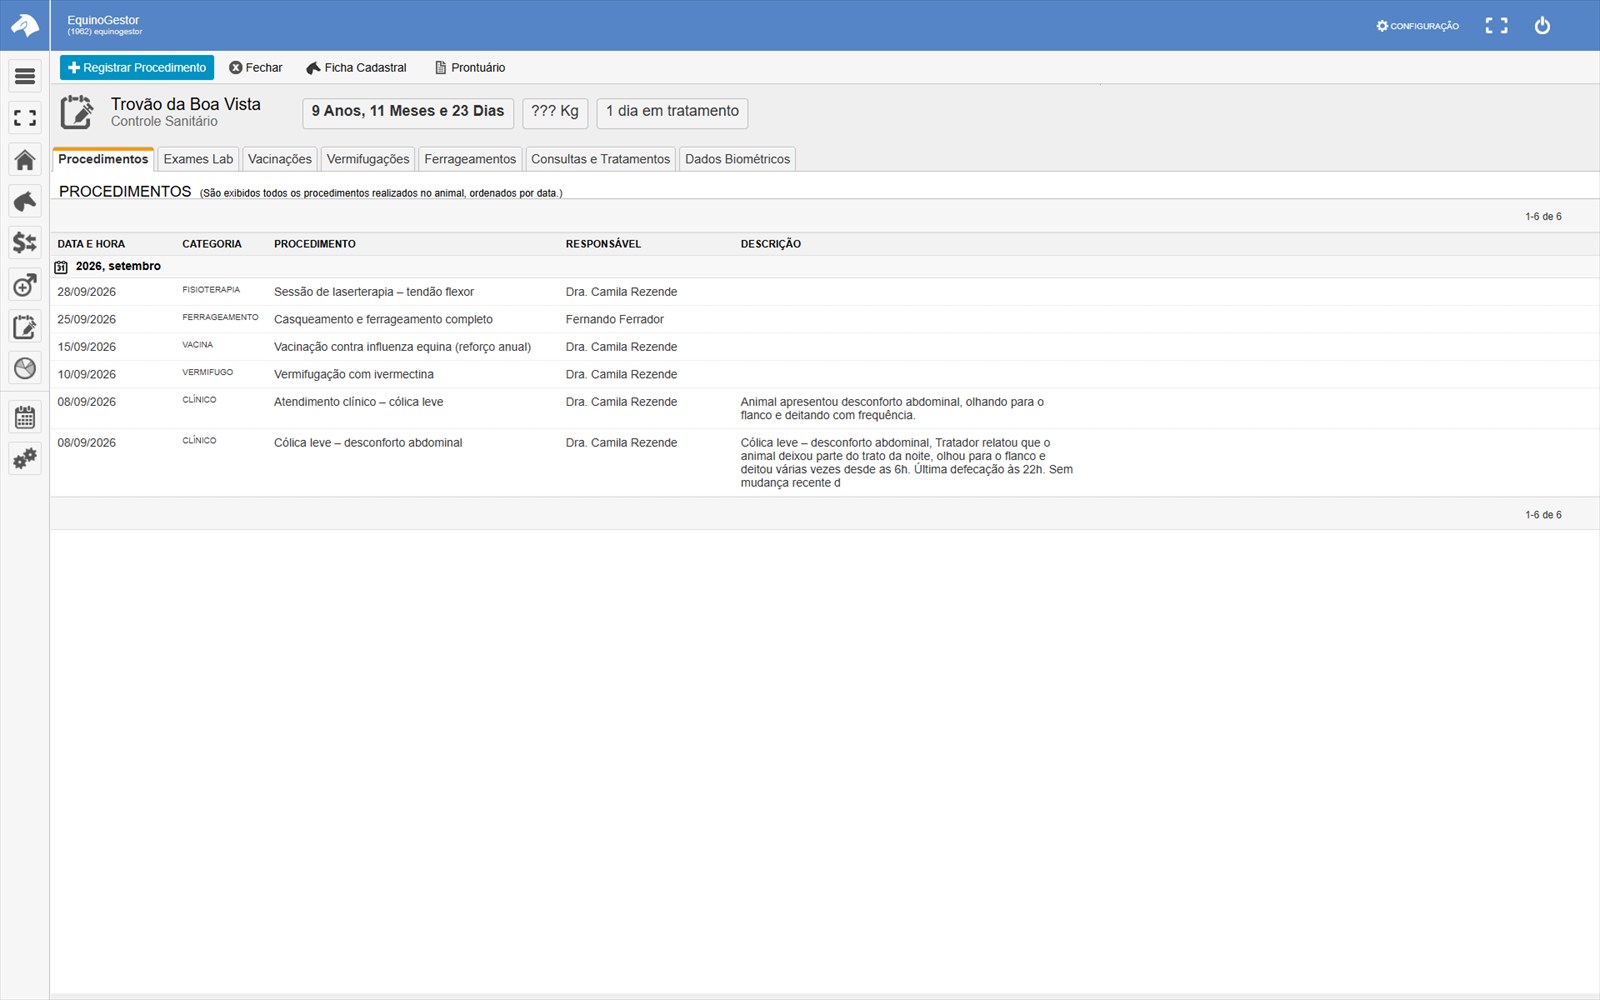Switch to the Dados Biométricos tab
This screenshot has height=1000, width=1600.
click(738, 159)
